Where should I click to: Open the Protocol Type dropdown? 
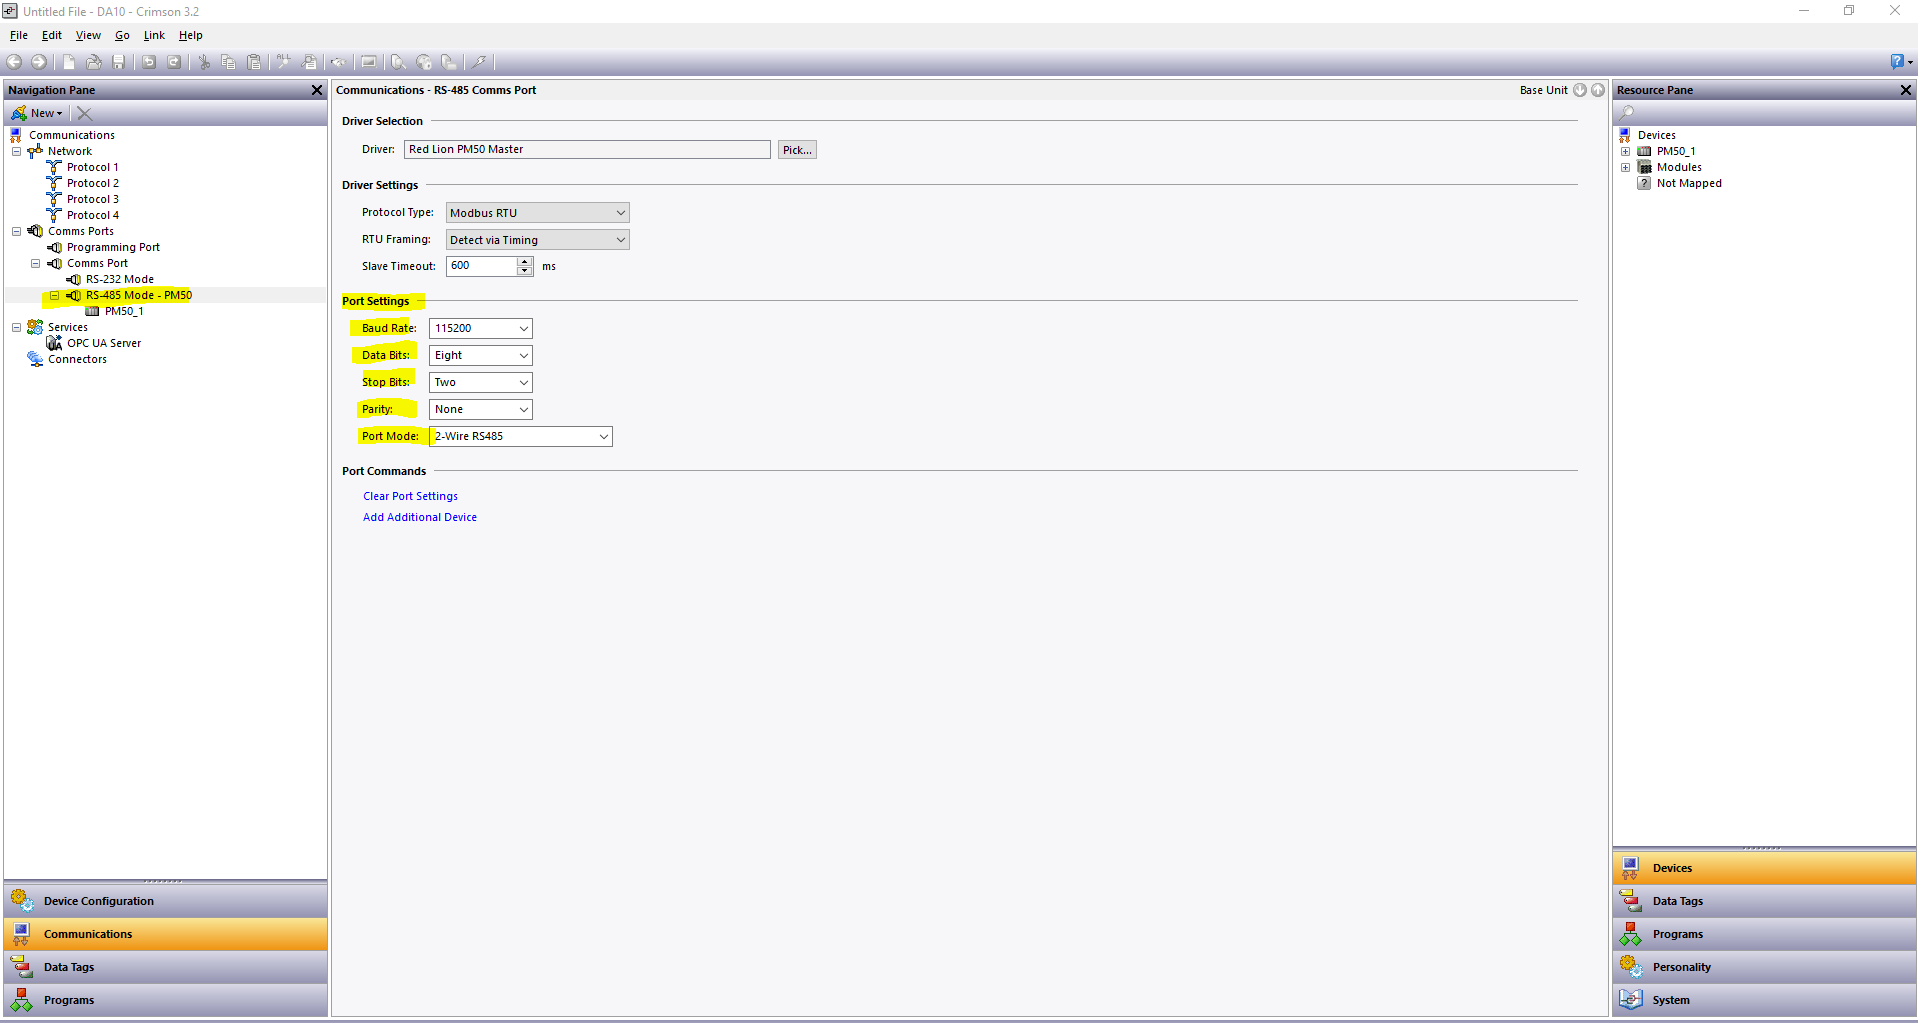(538, 213)
